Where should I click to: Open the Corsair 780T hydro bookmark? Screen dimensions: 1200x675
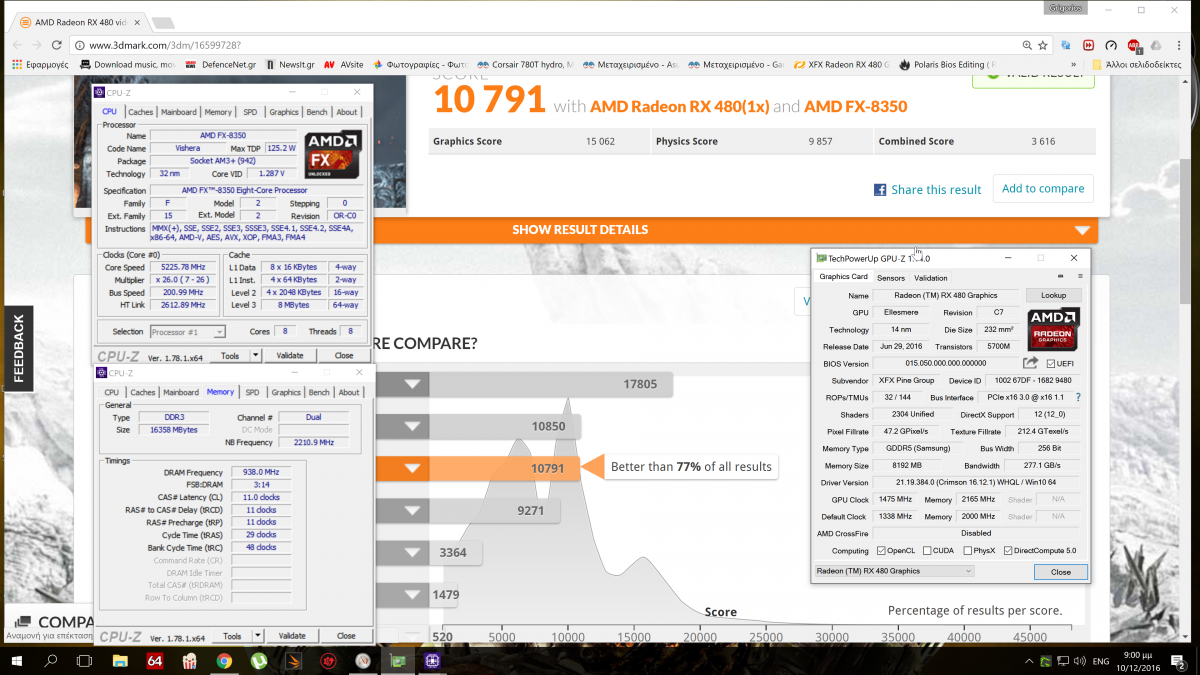click(x=526, y=64)
